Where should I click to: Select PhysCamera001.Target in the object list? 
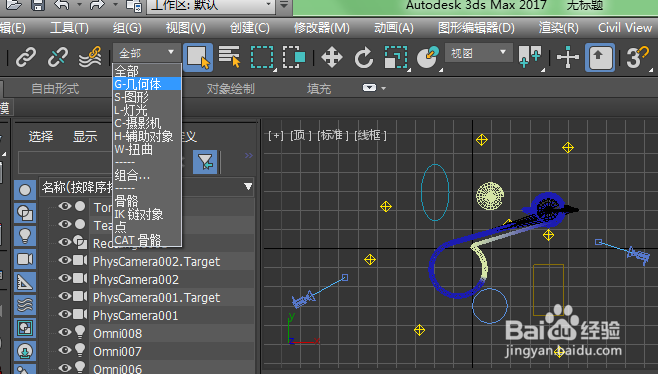(x=156, y=298)
